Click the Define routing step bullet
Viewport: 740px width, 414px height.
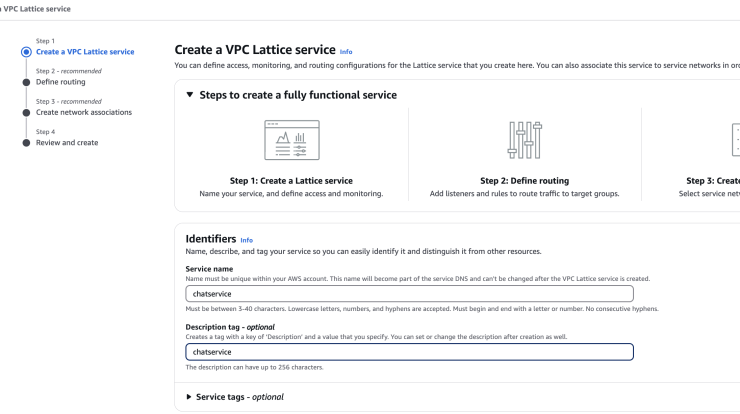click(x=26, y=82)
